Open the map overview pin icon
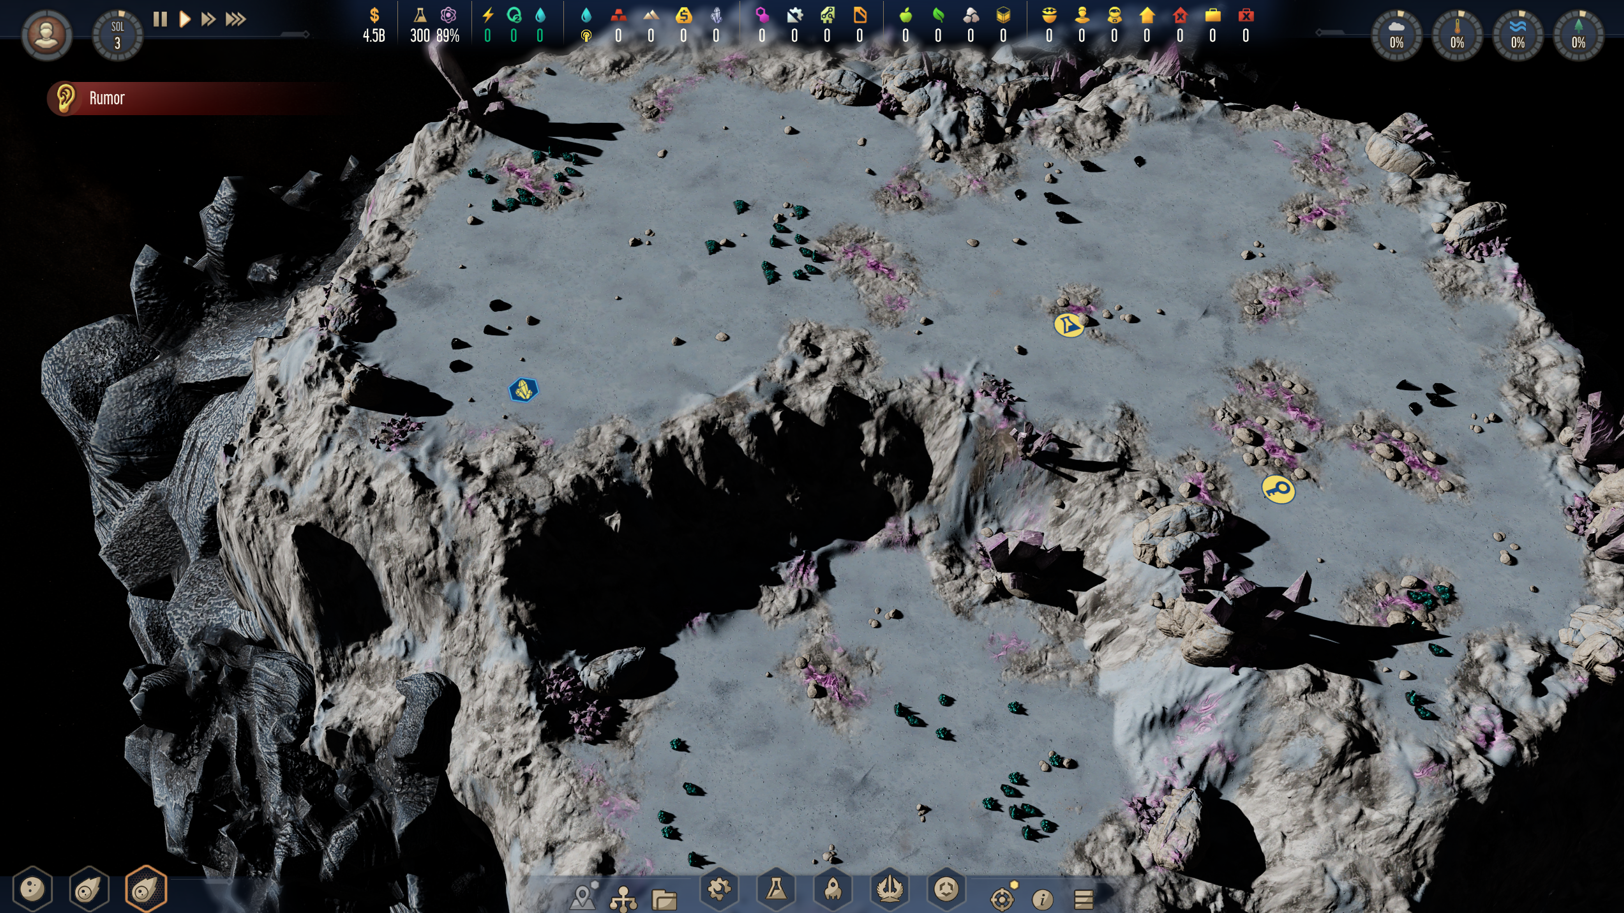Viewport: 1624px width, 913px height. 583,897
